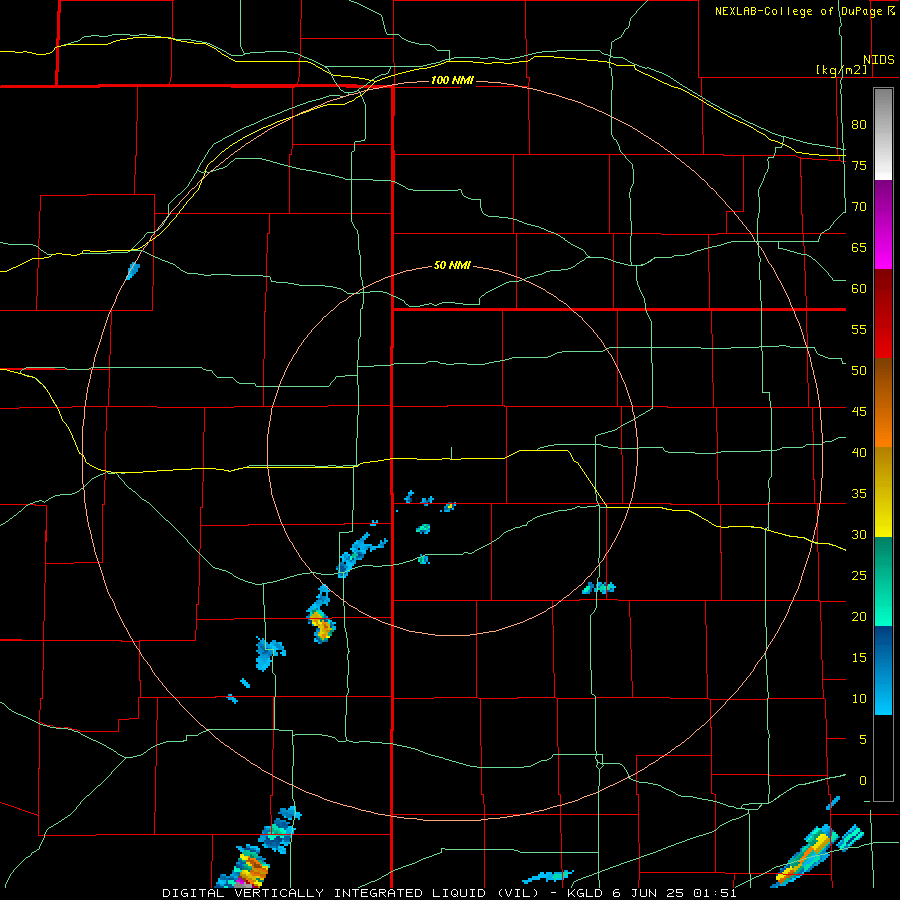Viewport: 900px width, 900px height.
Task: Pick the purple-magenta segment of color bar
Action: point(883,225)
